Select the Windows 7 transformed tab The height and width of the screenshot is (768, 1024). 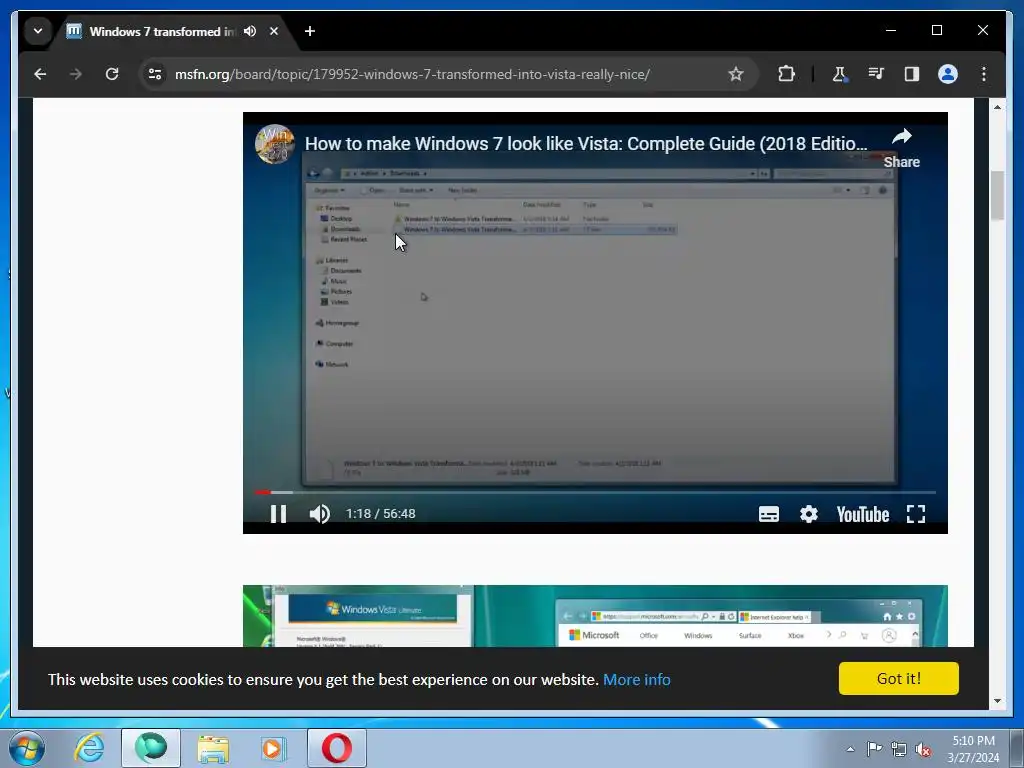point(160,31)
